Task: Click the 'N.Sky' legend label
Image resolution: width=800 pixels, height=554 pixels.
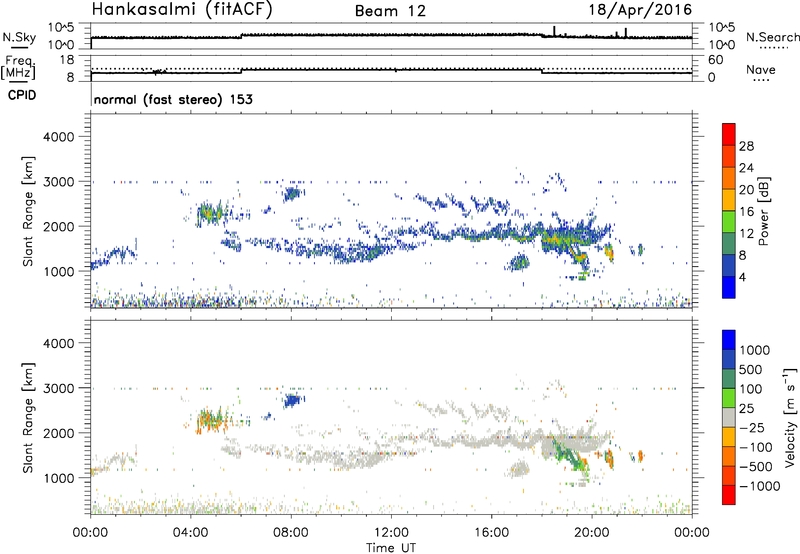Action: coord(19,38)
